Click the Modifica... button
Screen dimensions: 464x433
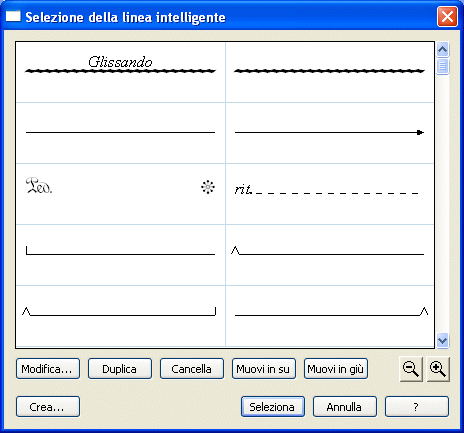[x=48, y=369]
